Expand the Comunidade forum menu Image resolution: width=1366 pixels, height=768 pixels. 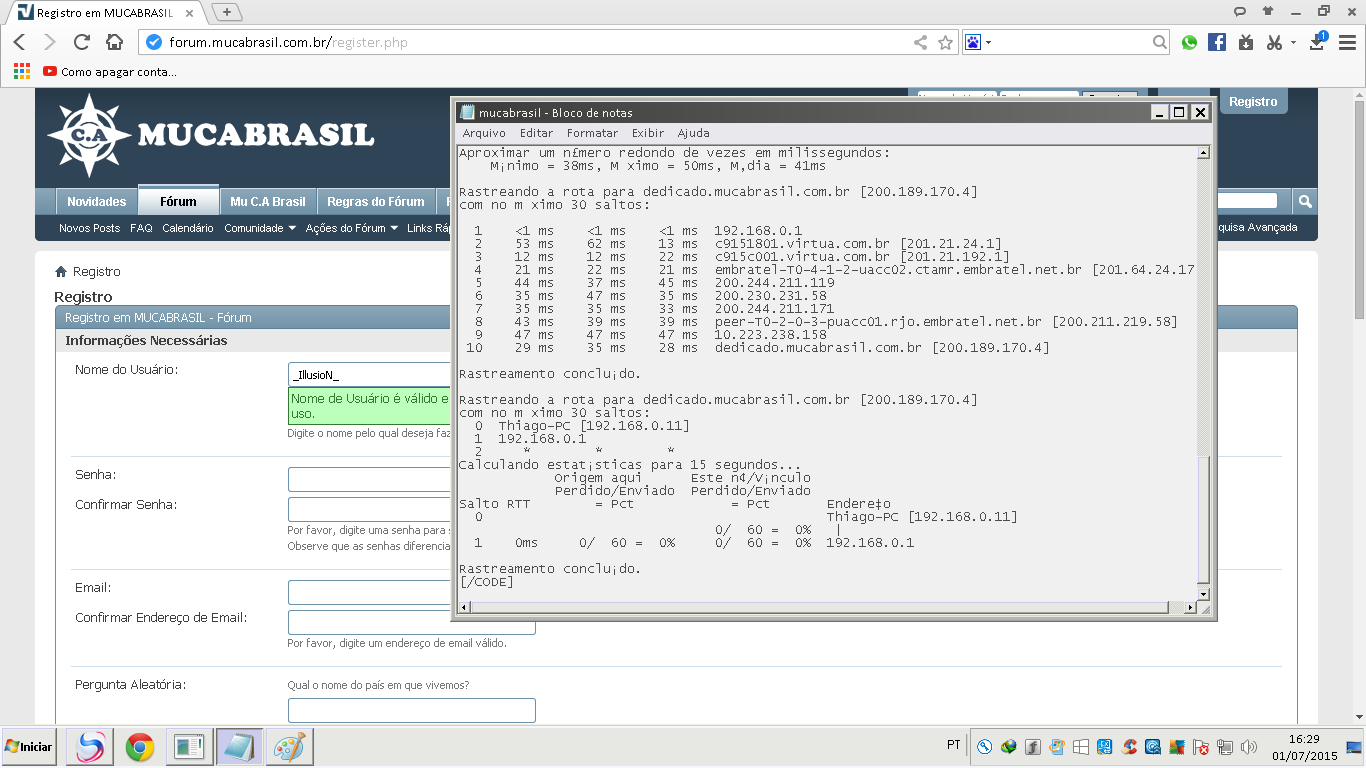[259, 228]
